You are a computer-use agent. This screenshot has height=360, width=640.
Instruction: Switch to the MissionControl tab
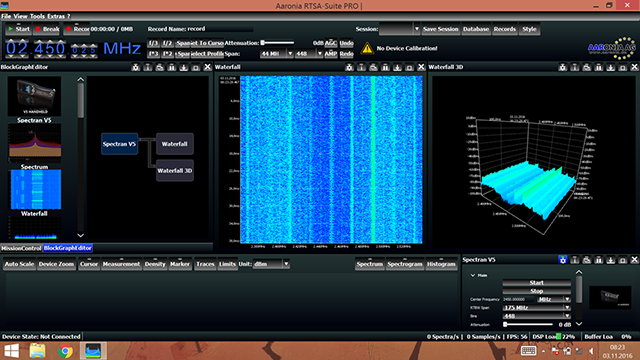click(x=21, y=248)
